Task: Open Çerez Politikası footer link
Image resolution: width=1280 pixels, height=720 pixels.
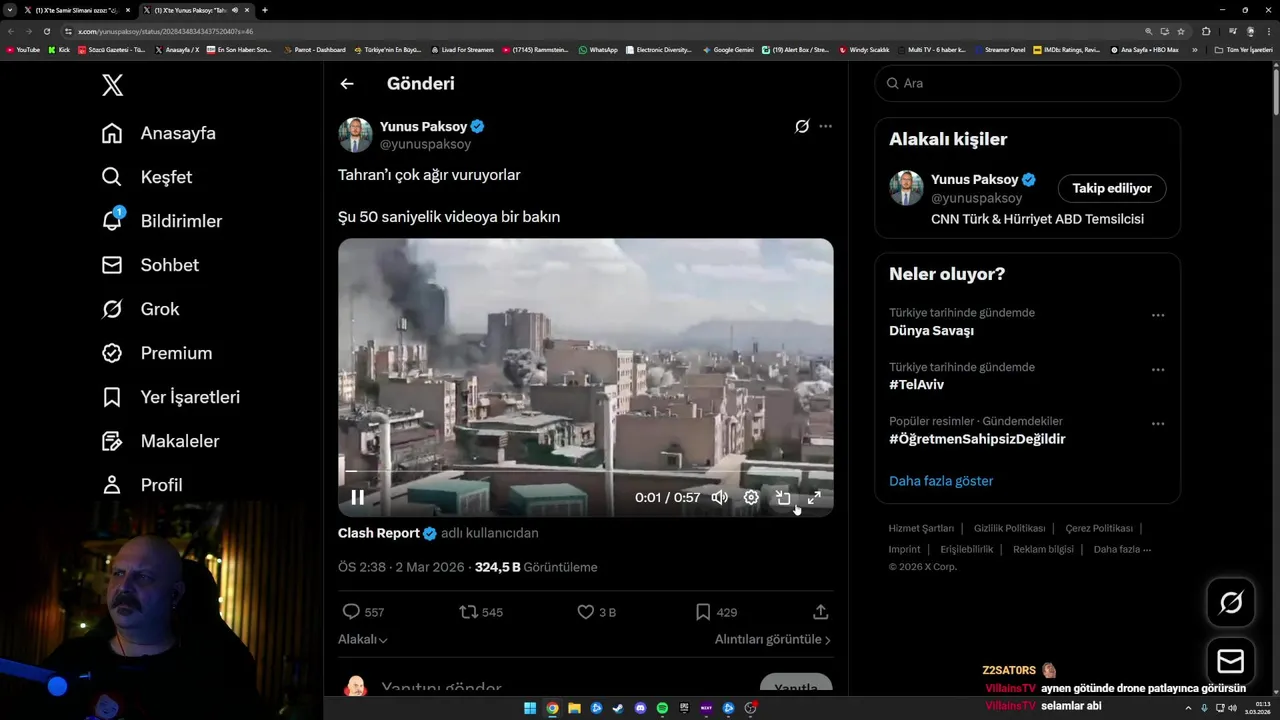Action: click(1099, 528)
